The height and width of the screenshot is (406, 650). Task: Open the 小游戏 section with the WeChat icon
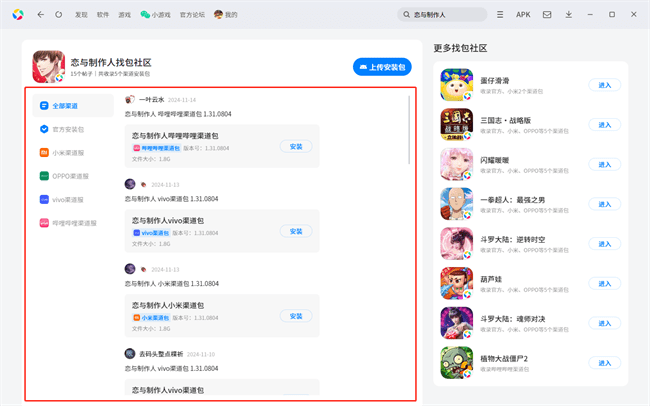point(155,15)
